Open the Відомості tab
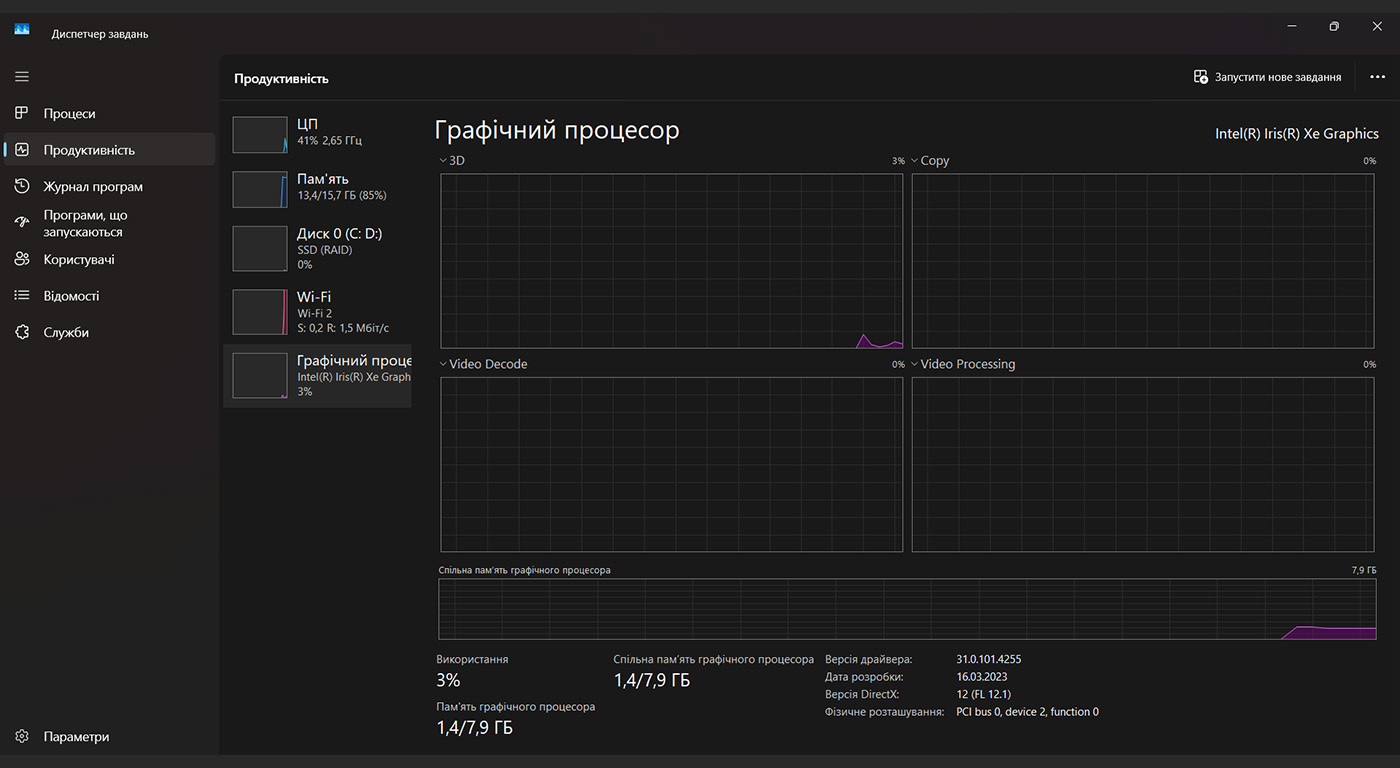 point(109,296)
